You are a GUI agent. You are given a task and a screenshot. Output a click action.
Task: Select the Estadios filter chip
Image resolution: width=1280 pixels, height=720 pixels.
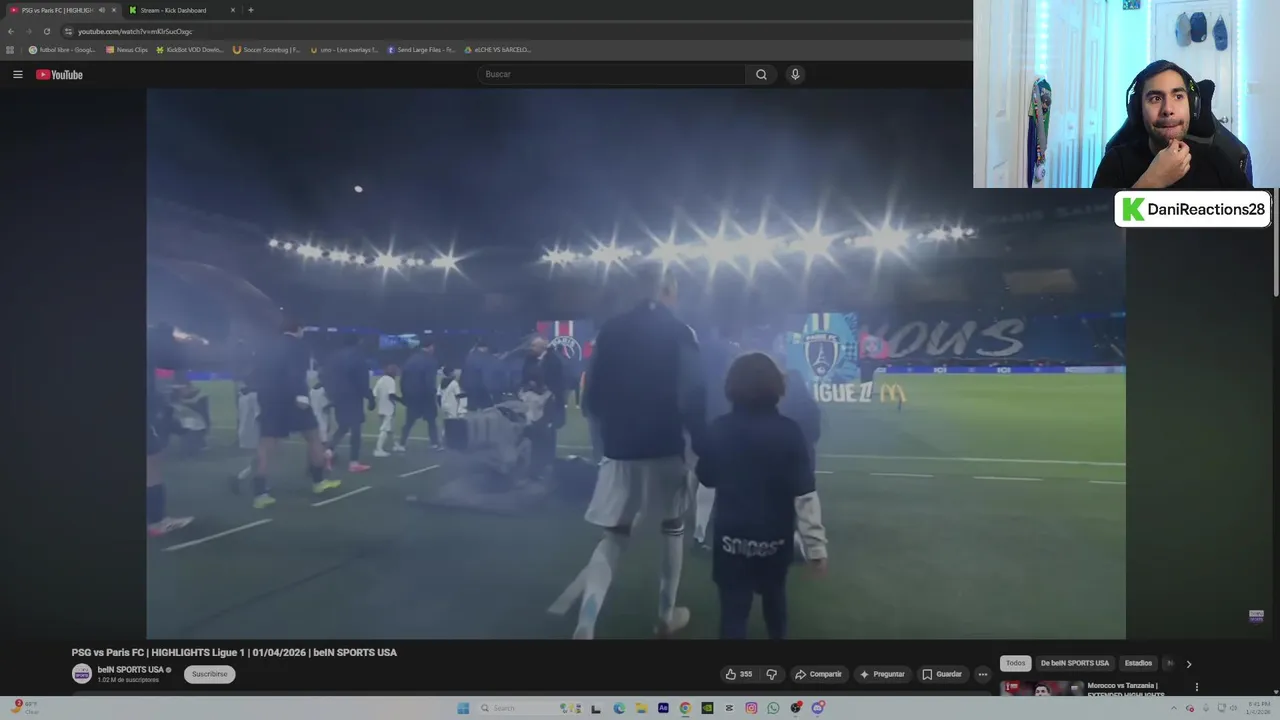pyautogui.click(x=1138, y=663)
